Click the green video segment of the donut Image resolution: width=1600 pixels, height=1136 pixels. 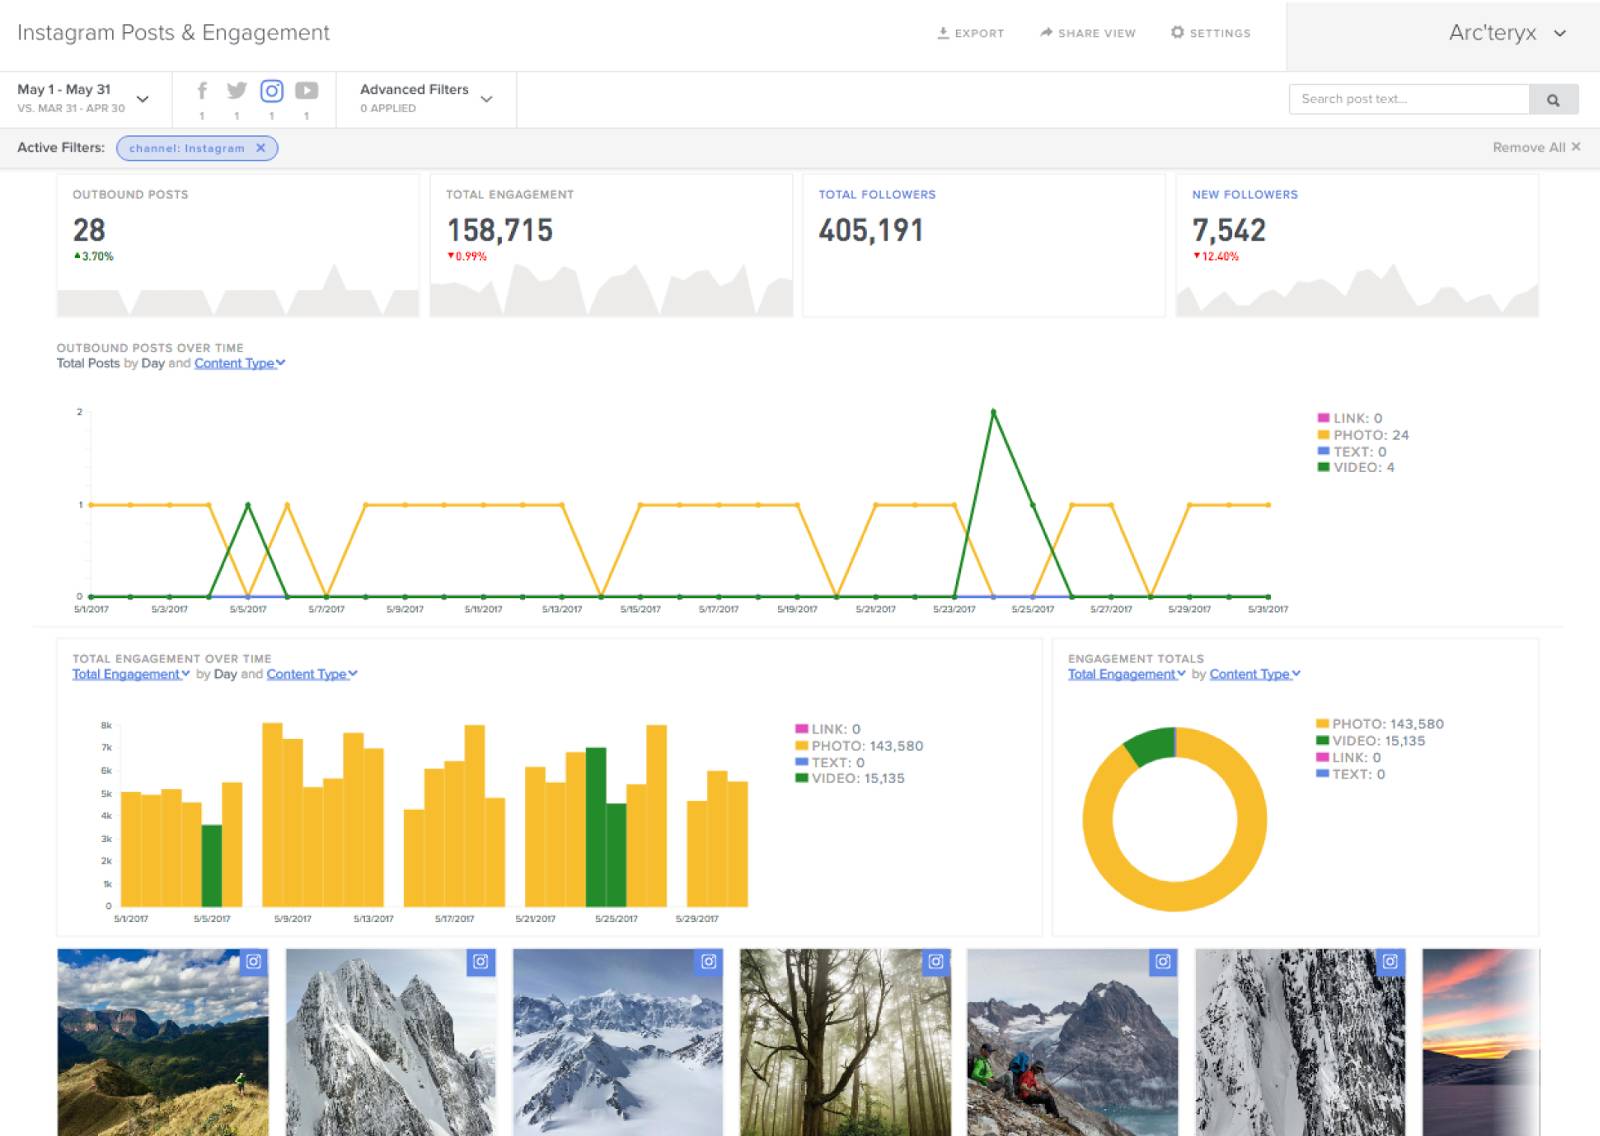coord(1152,746)
